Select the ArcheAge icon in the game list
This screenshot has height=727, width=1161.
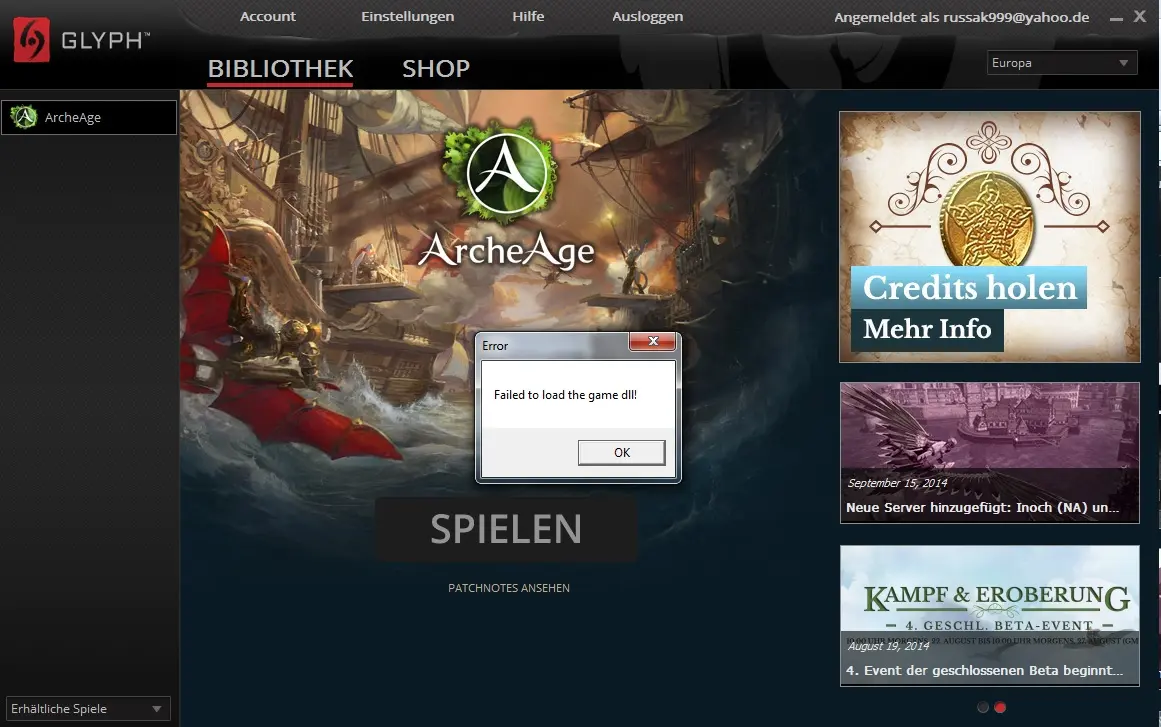[x=24, y=117]
